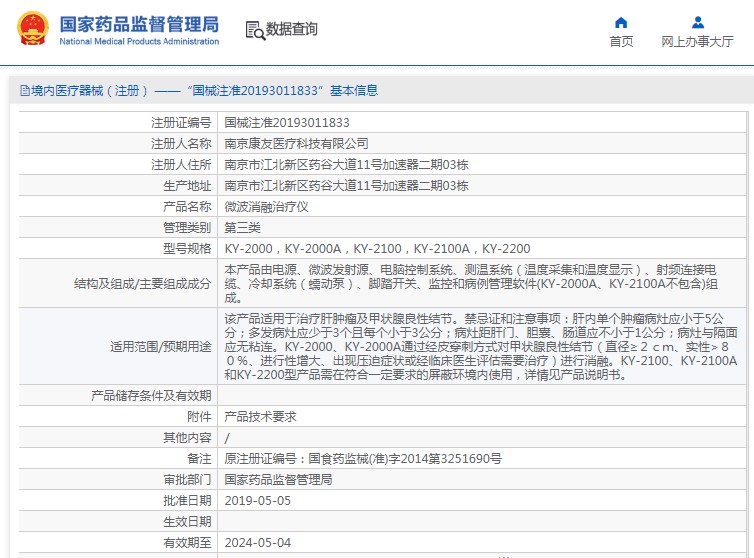Click the 注册人住所 address value
This screenshot has width=754, height=558.
pyautogui.click(x=346, y=165)
